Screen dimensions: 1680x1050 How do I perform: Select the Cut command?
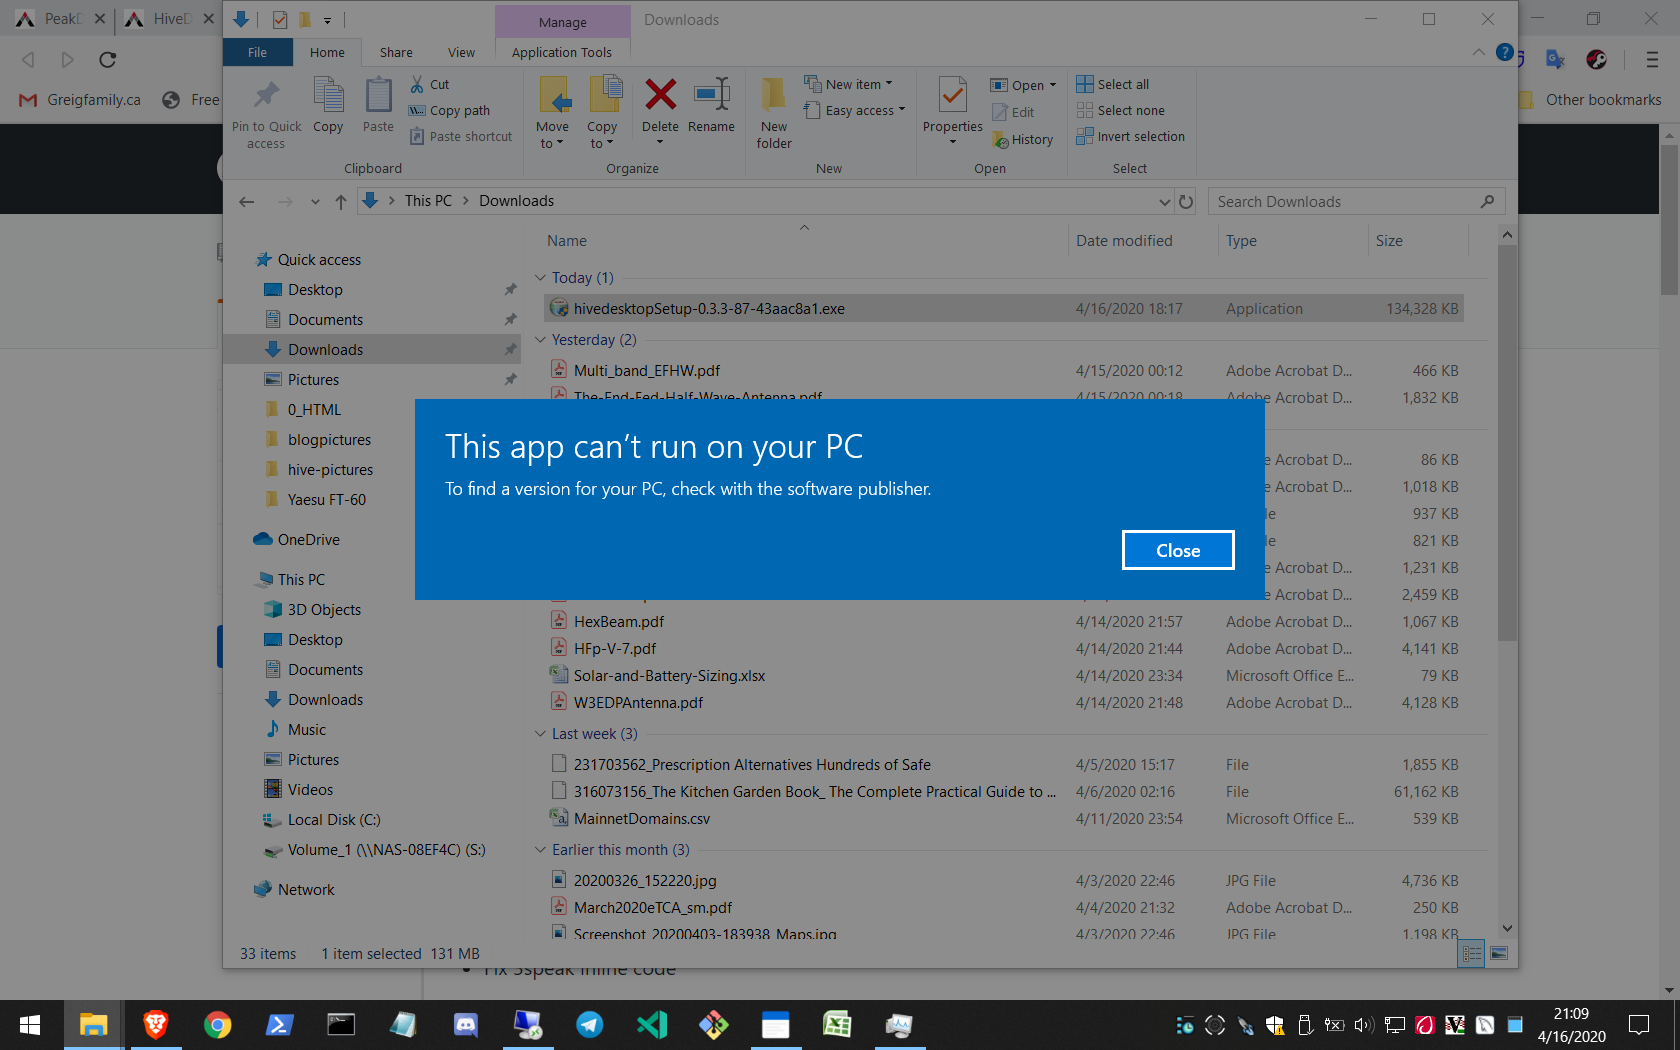(x=430, y=84)
